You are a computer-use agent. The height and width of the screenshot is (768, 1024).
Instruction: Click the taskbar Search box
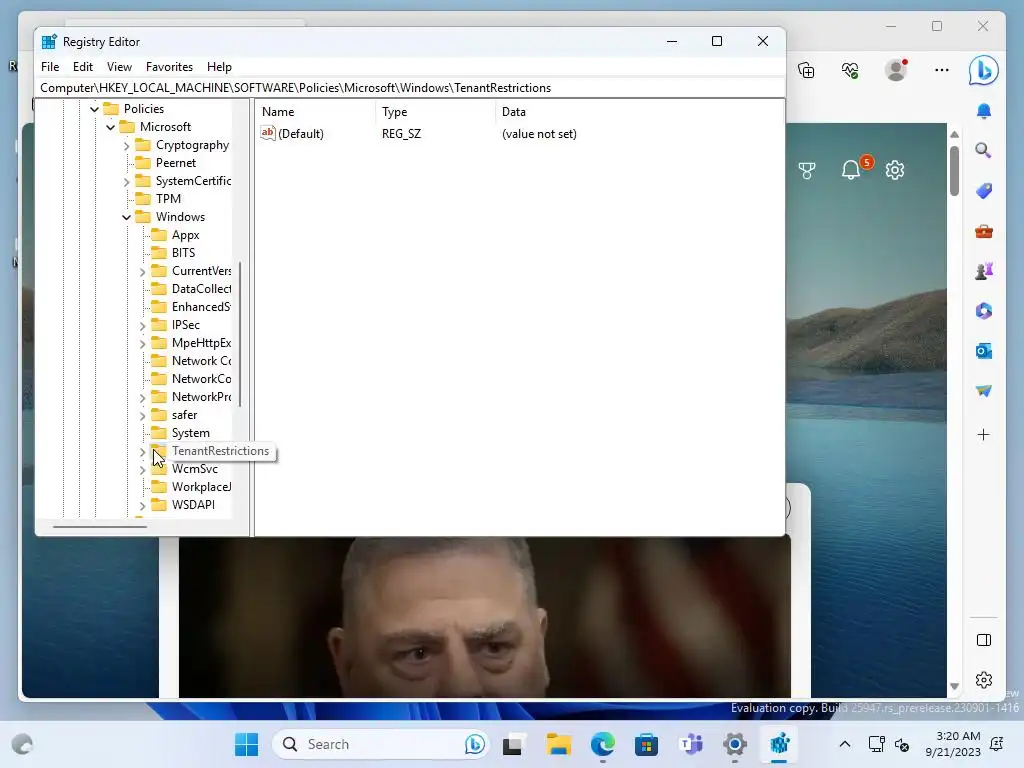coord(380,744)
